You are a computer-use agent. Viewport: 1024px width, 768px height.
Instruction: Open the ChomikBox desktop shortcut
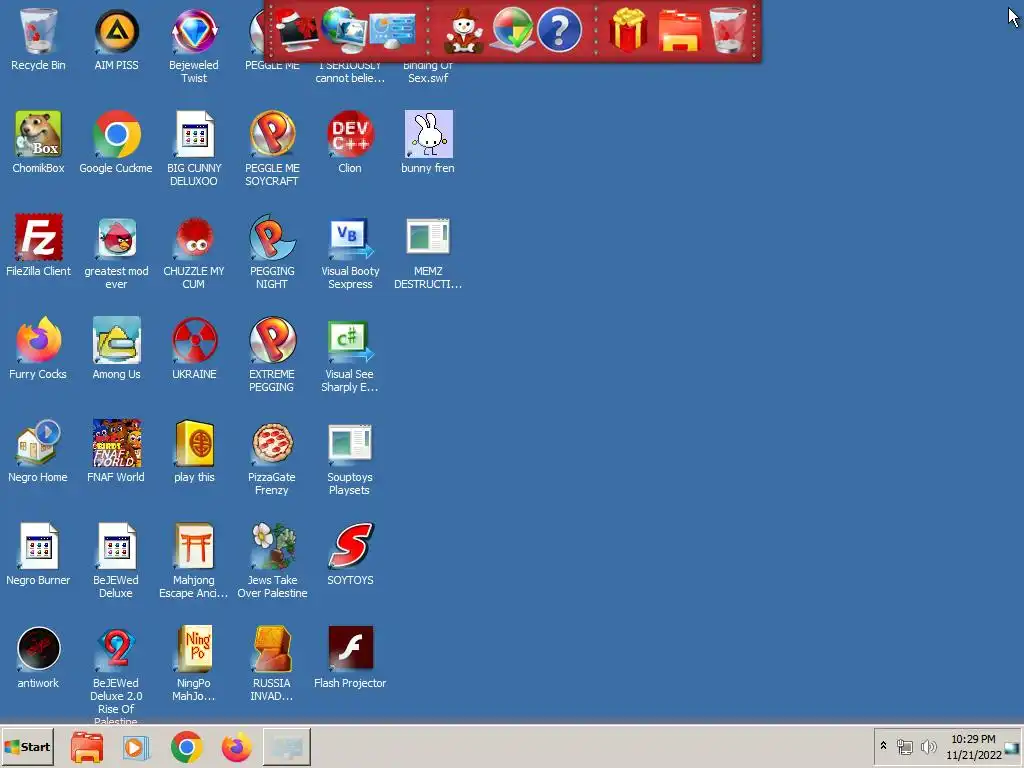[x=38, y=142]
